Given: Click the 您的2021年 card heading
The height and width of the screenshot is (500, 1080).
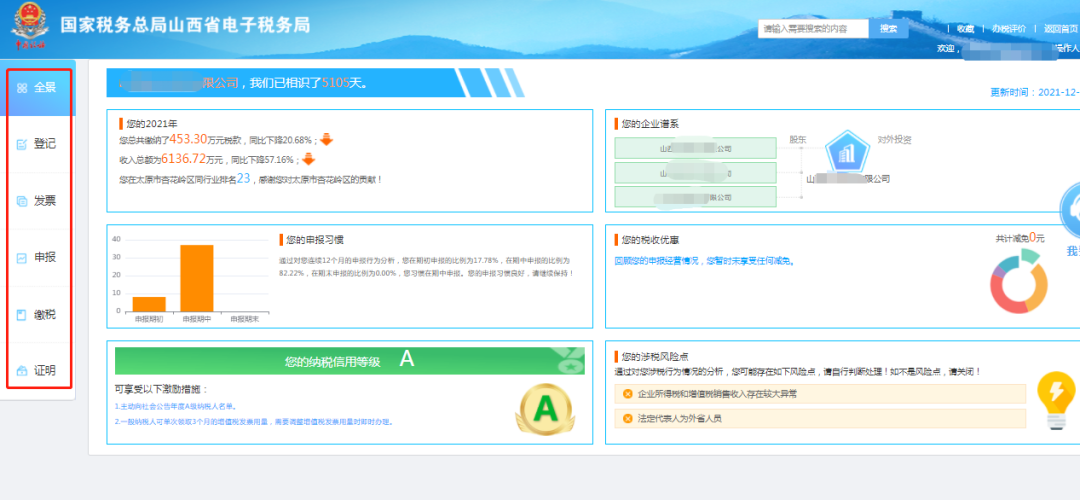Looking at the screenshot, I should (152, 124).
